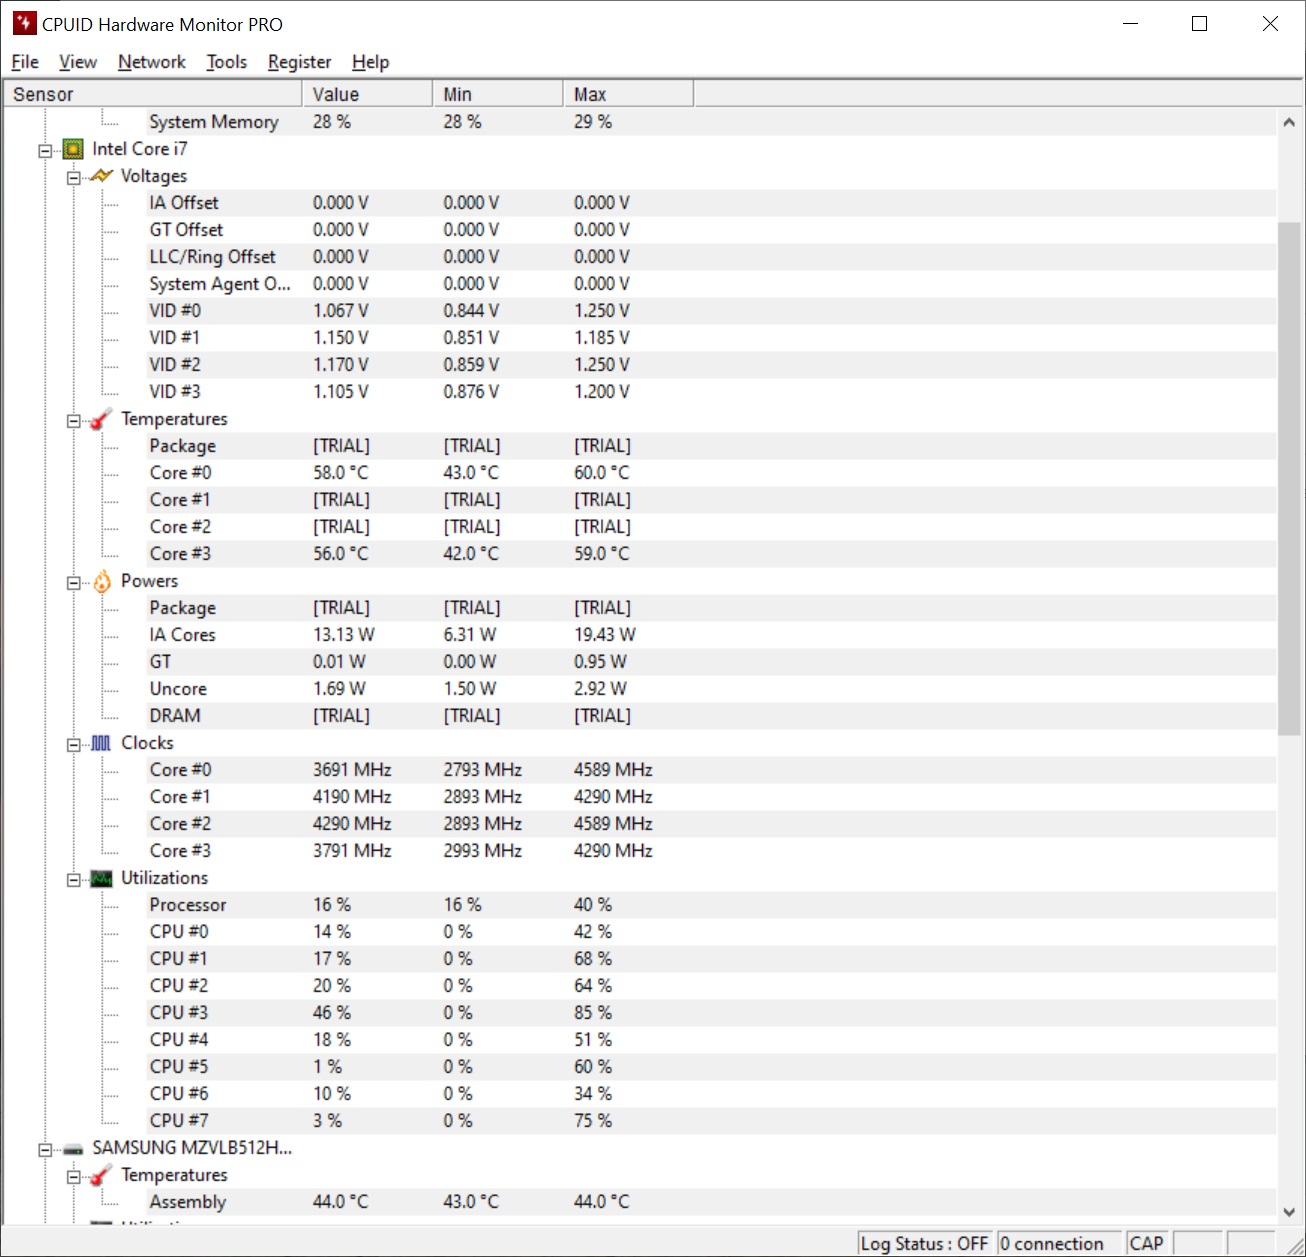
Task: Click the Value column header
Action: 366,94
